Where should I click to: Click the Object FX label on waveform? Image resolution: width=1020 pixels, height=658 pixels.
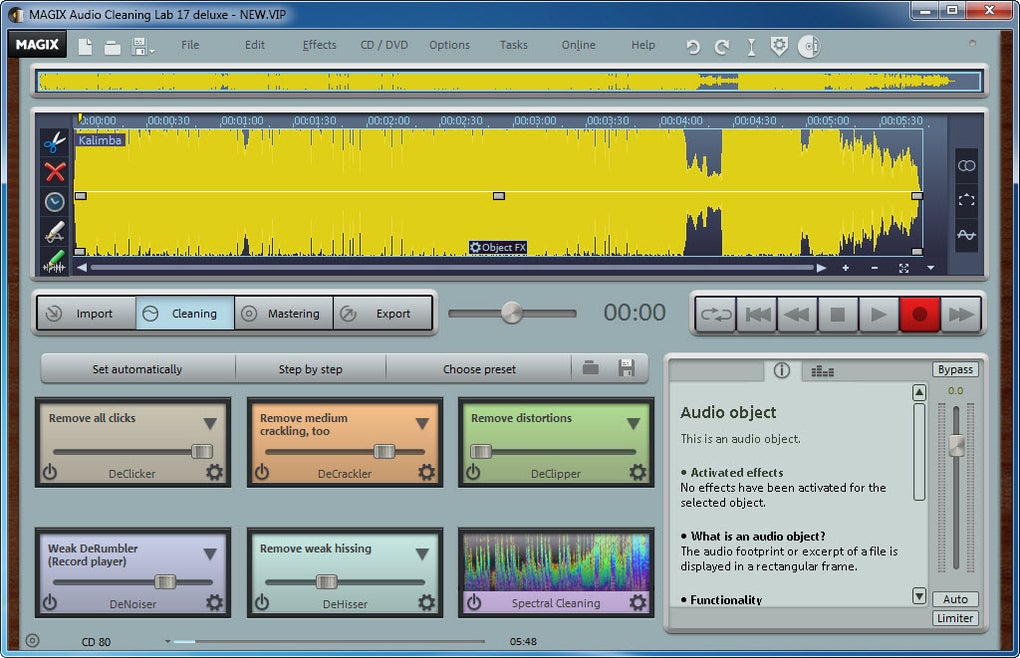(x=498, y=248)
